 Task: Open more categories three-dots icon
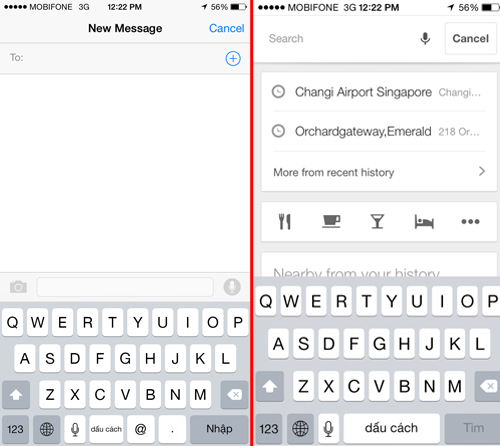[x=470, y=221]
